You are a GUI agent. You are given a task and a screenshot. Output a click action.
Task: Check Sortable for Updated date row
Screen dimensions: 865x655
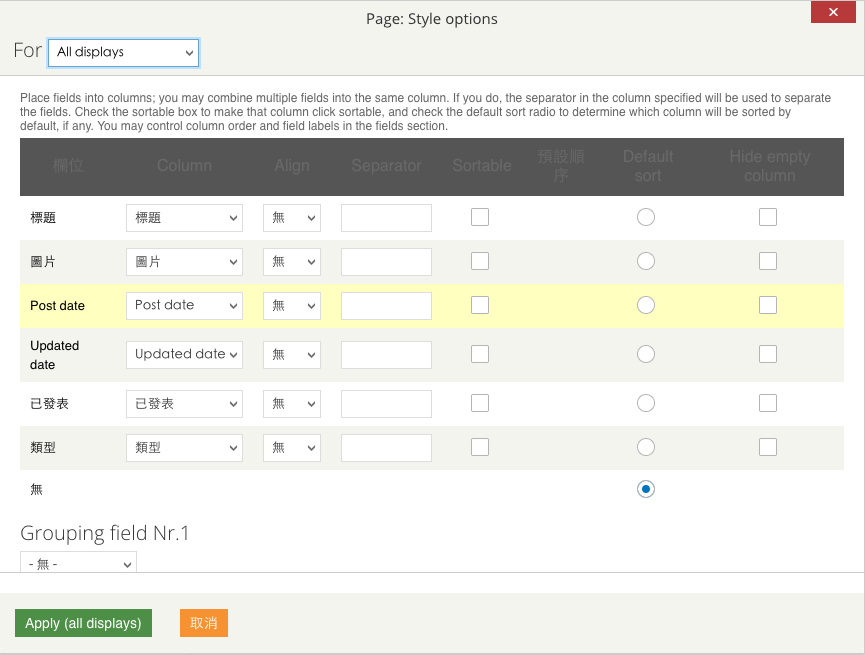[480, 354]
